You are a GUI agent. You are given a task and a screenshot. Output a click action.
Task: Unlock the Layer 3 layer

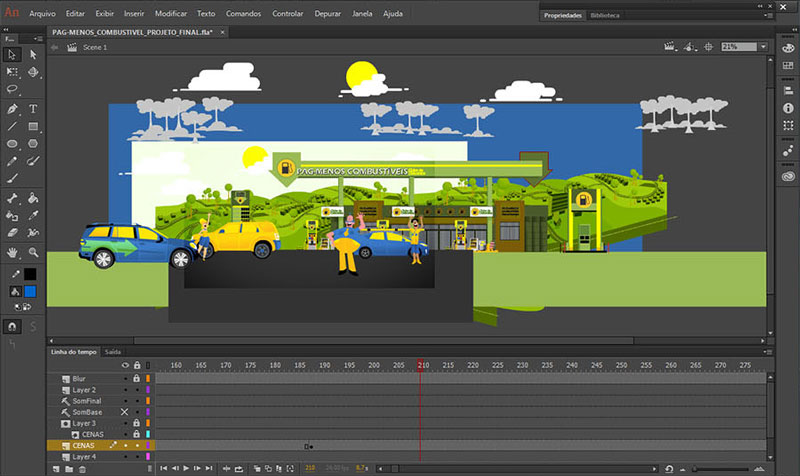coord(137,423)
